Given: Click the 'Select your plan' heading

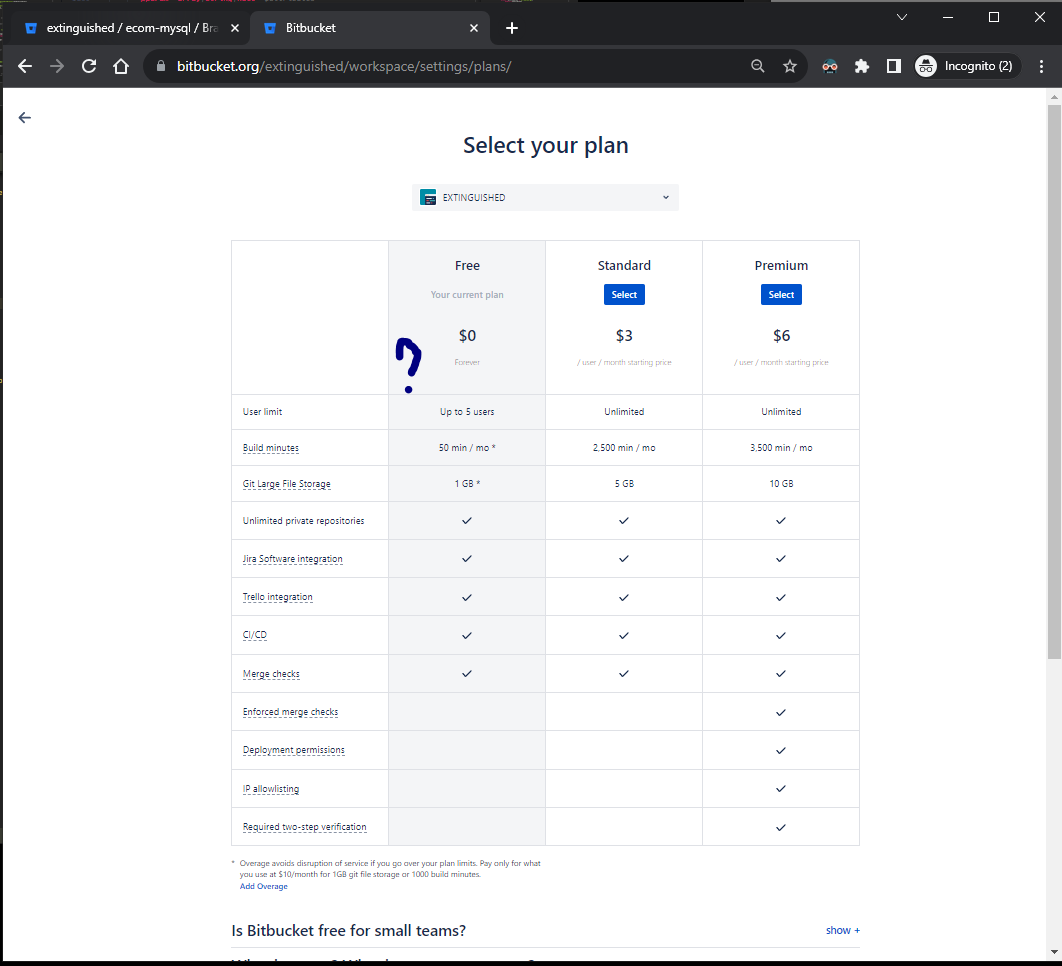Looking at the screenshot, I should pos(545,145).
